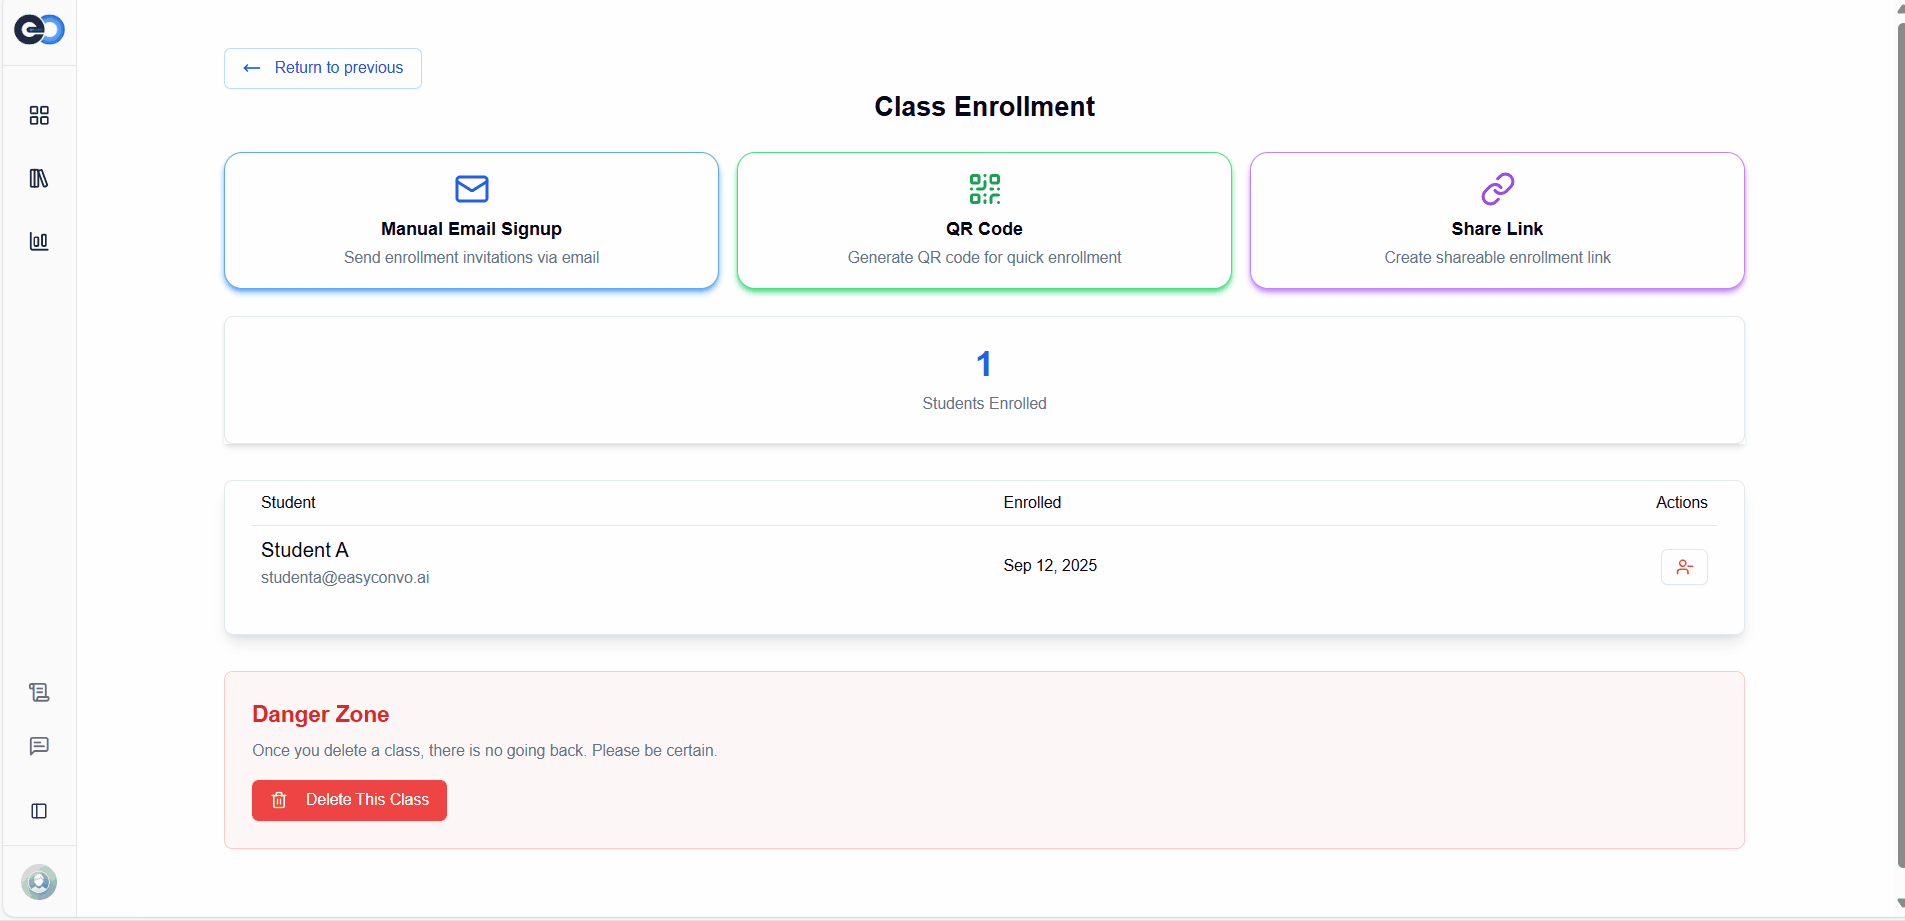This screenshot has width=1905, height=921.
Task: Open the dashboard grid icon in sidebar
Action: 39,116
